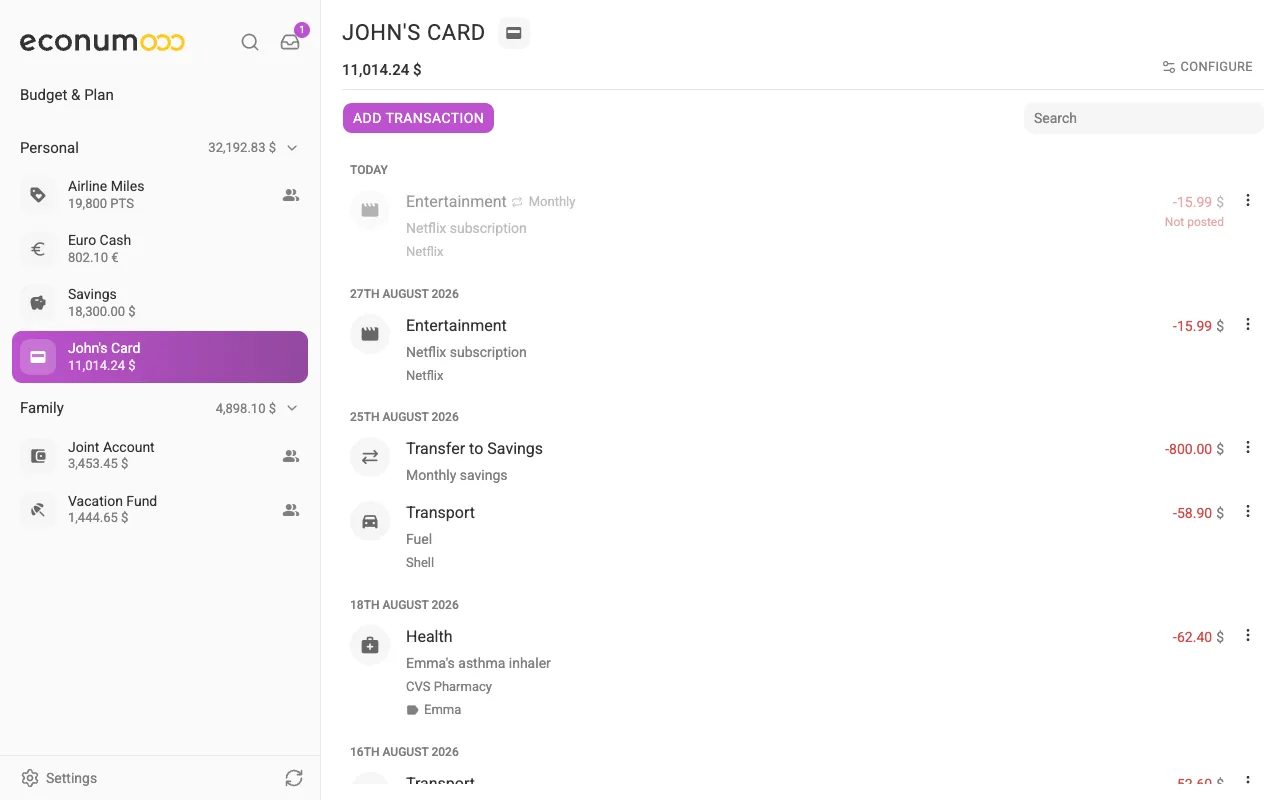Open menu for unposted Netflix transaction
Screen dimensions: 1280x800
(1248, 200)
